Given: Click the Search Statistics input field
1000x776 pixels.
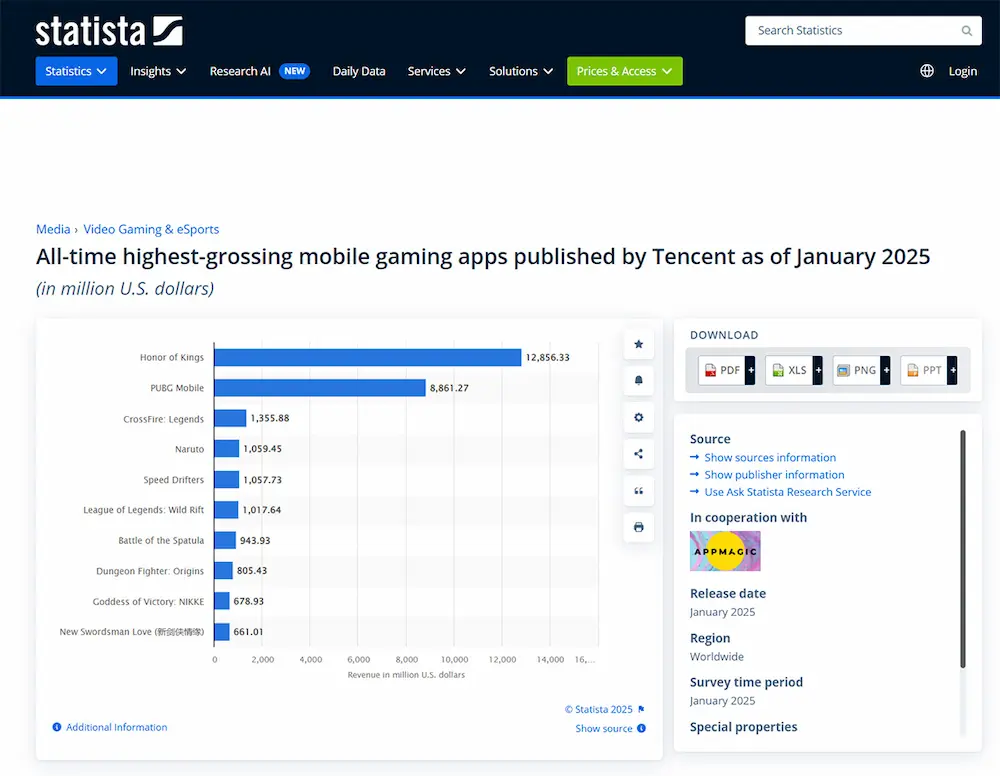Looking at the screenshot, I should 863,31.
